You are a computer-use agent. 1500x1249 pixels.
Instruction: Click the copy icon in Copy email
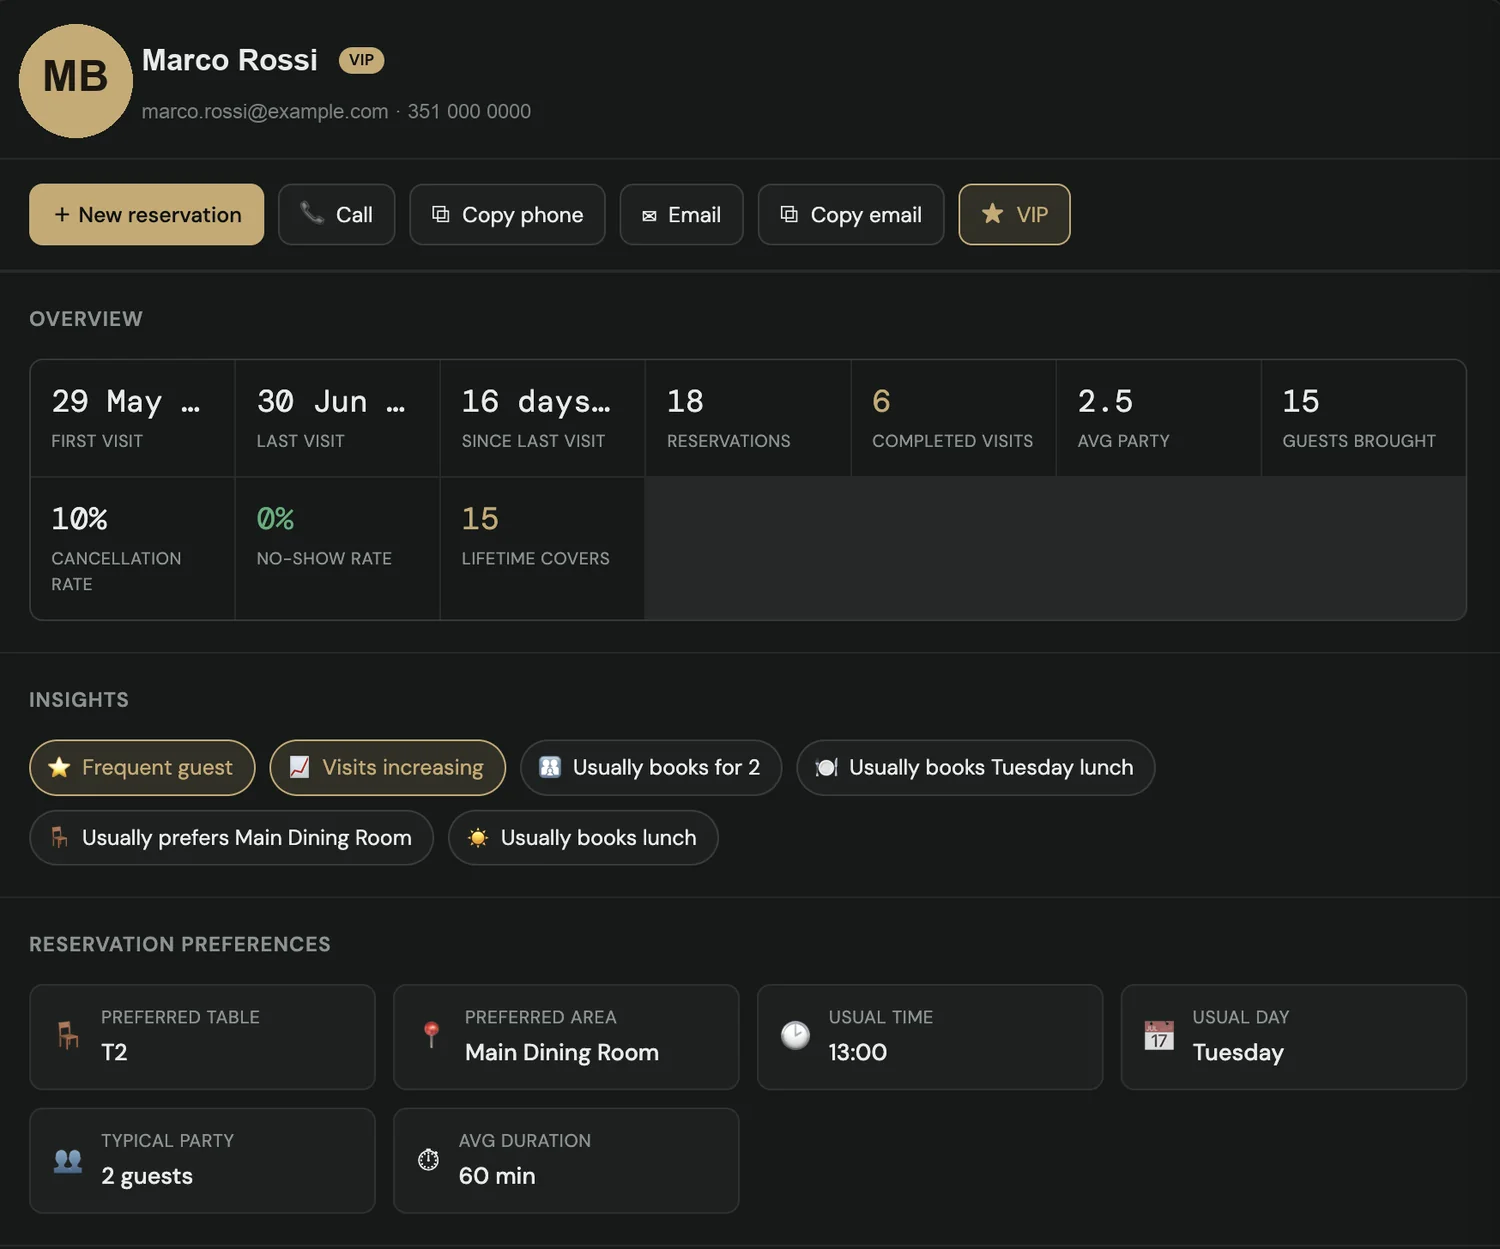coord(789,214)
